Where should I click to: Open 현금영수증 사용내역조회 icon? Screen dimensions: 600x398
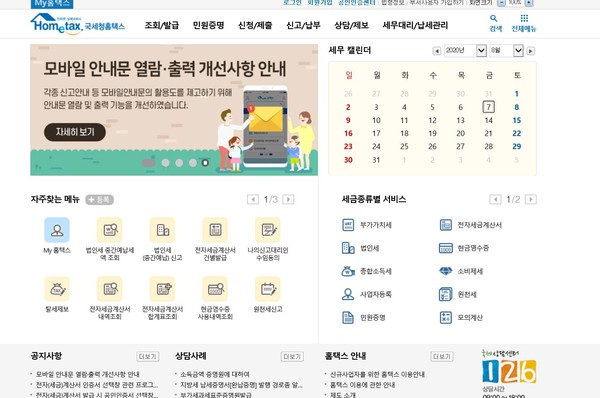click(x=215, y=289)
